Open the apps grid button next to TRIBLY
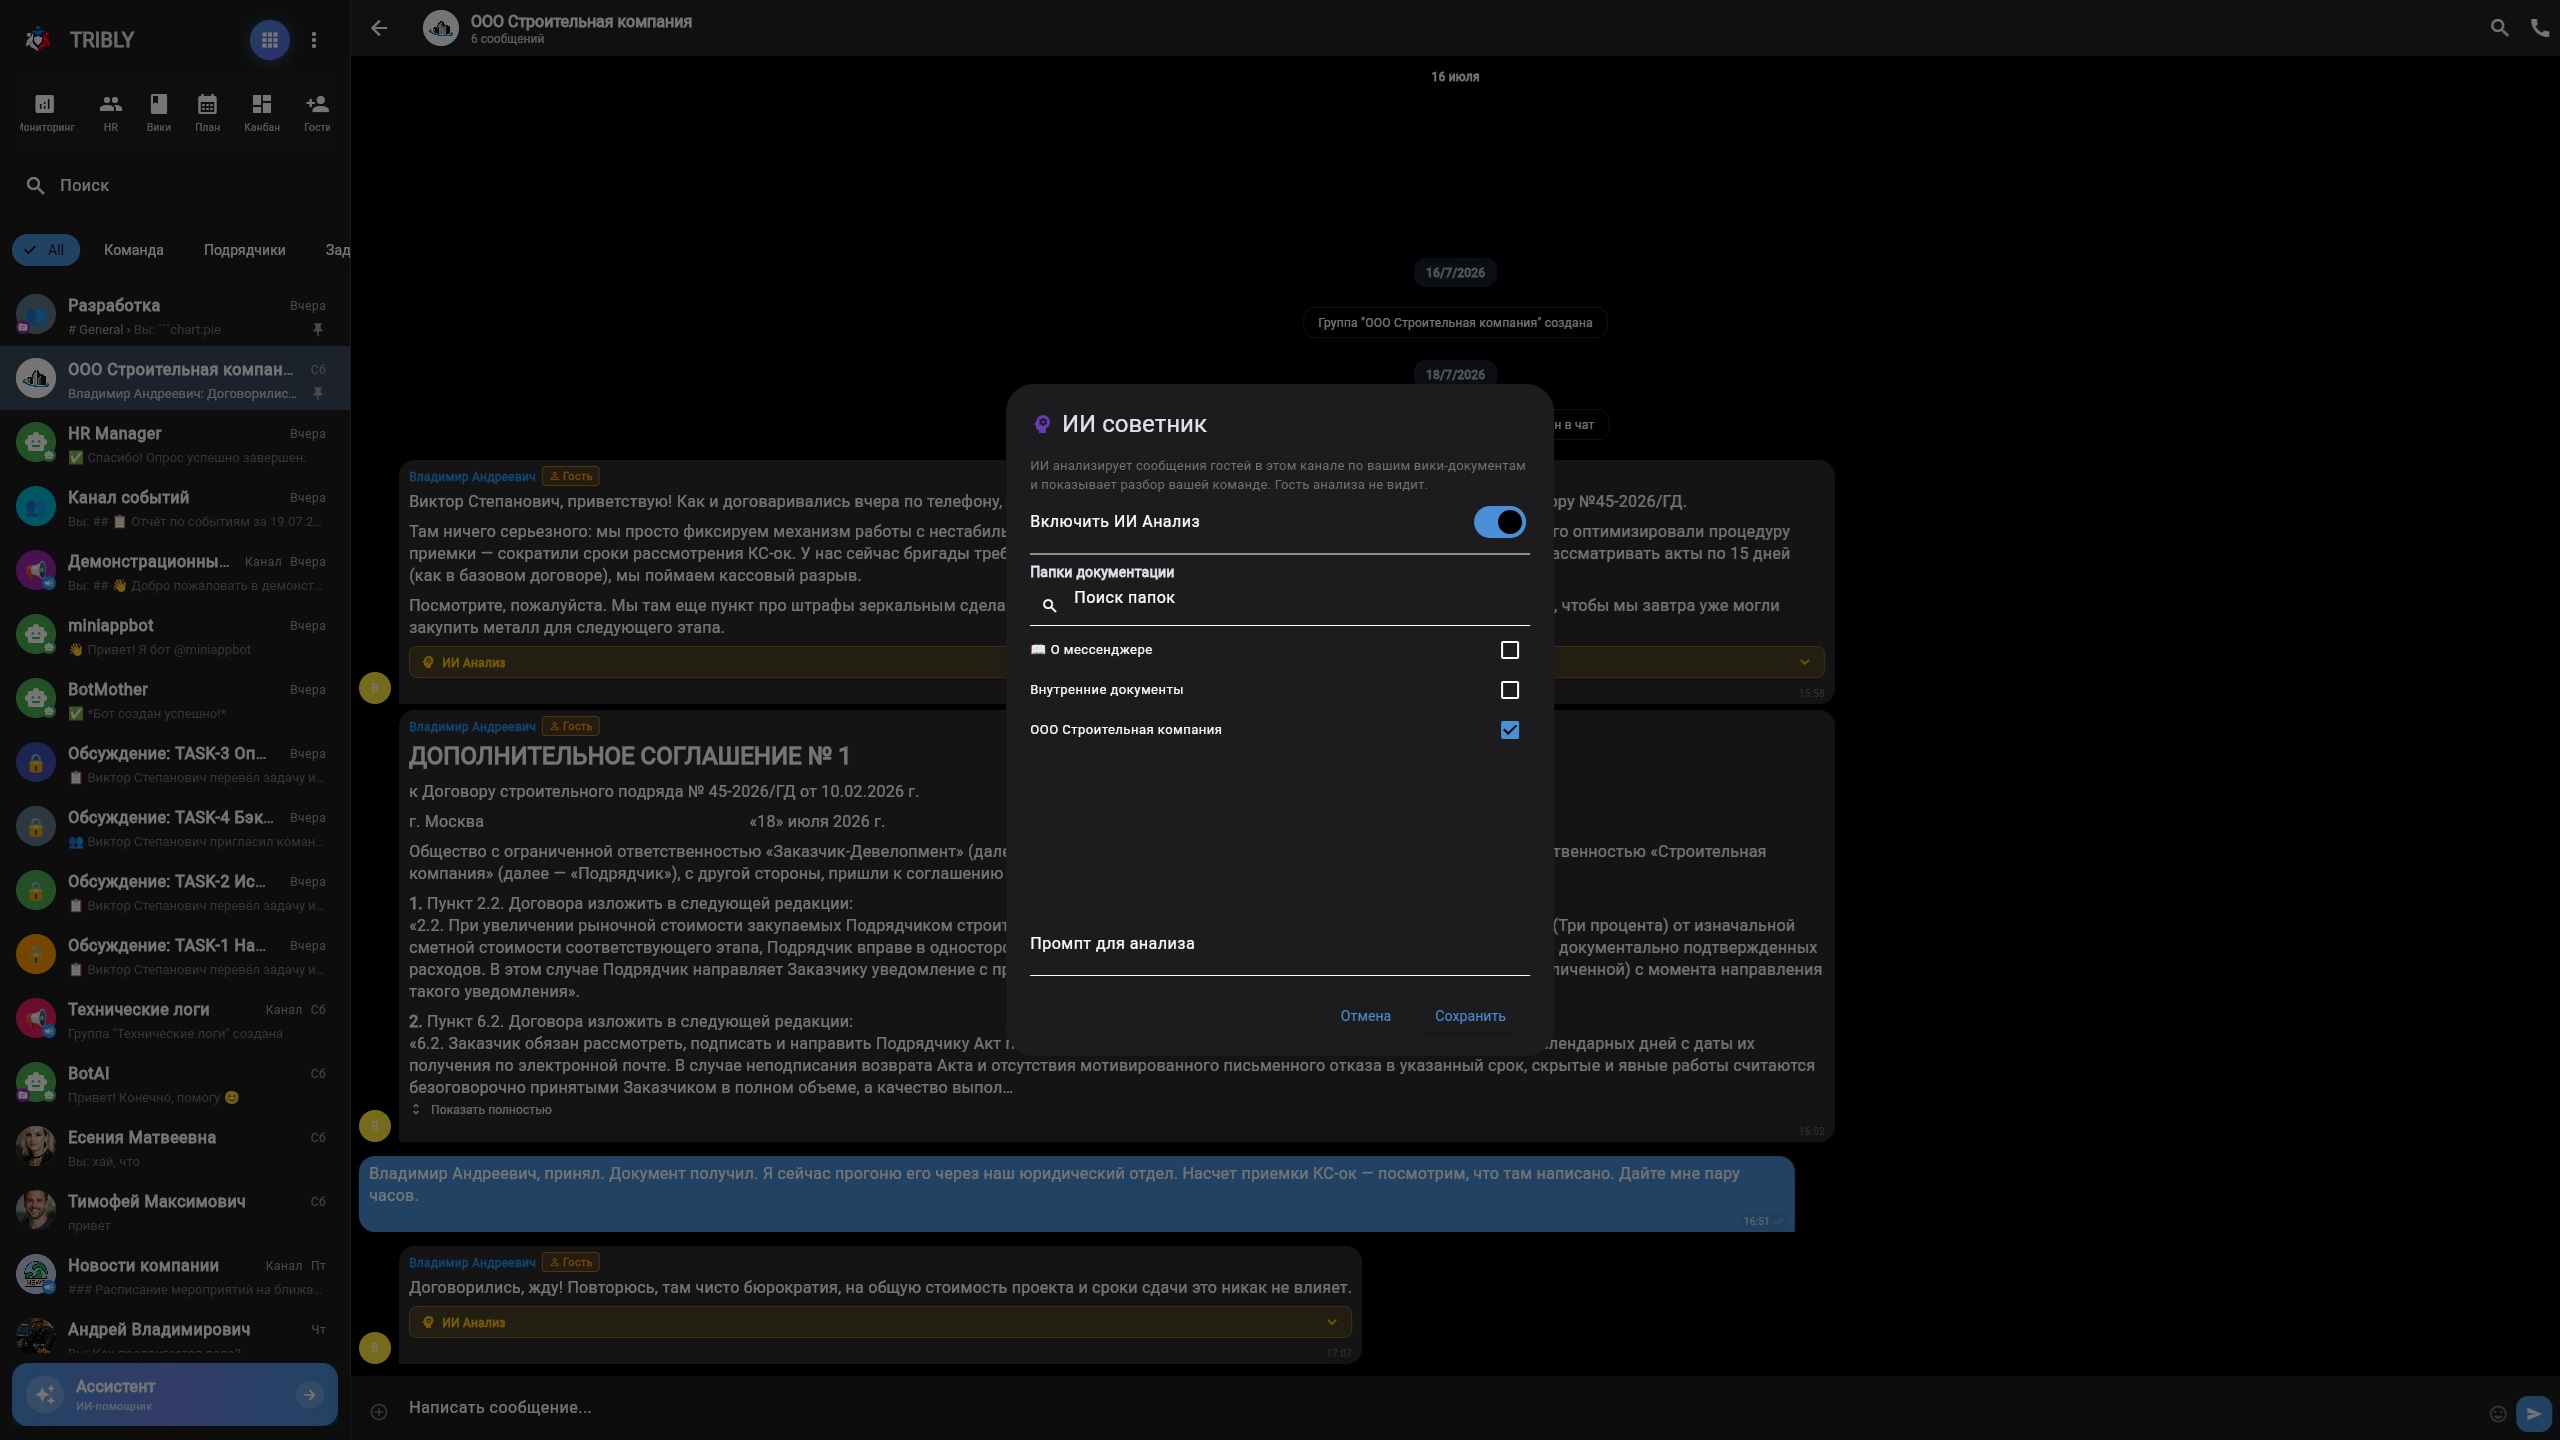The image size is (2560, 1440). tap(269, 40)
